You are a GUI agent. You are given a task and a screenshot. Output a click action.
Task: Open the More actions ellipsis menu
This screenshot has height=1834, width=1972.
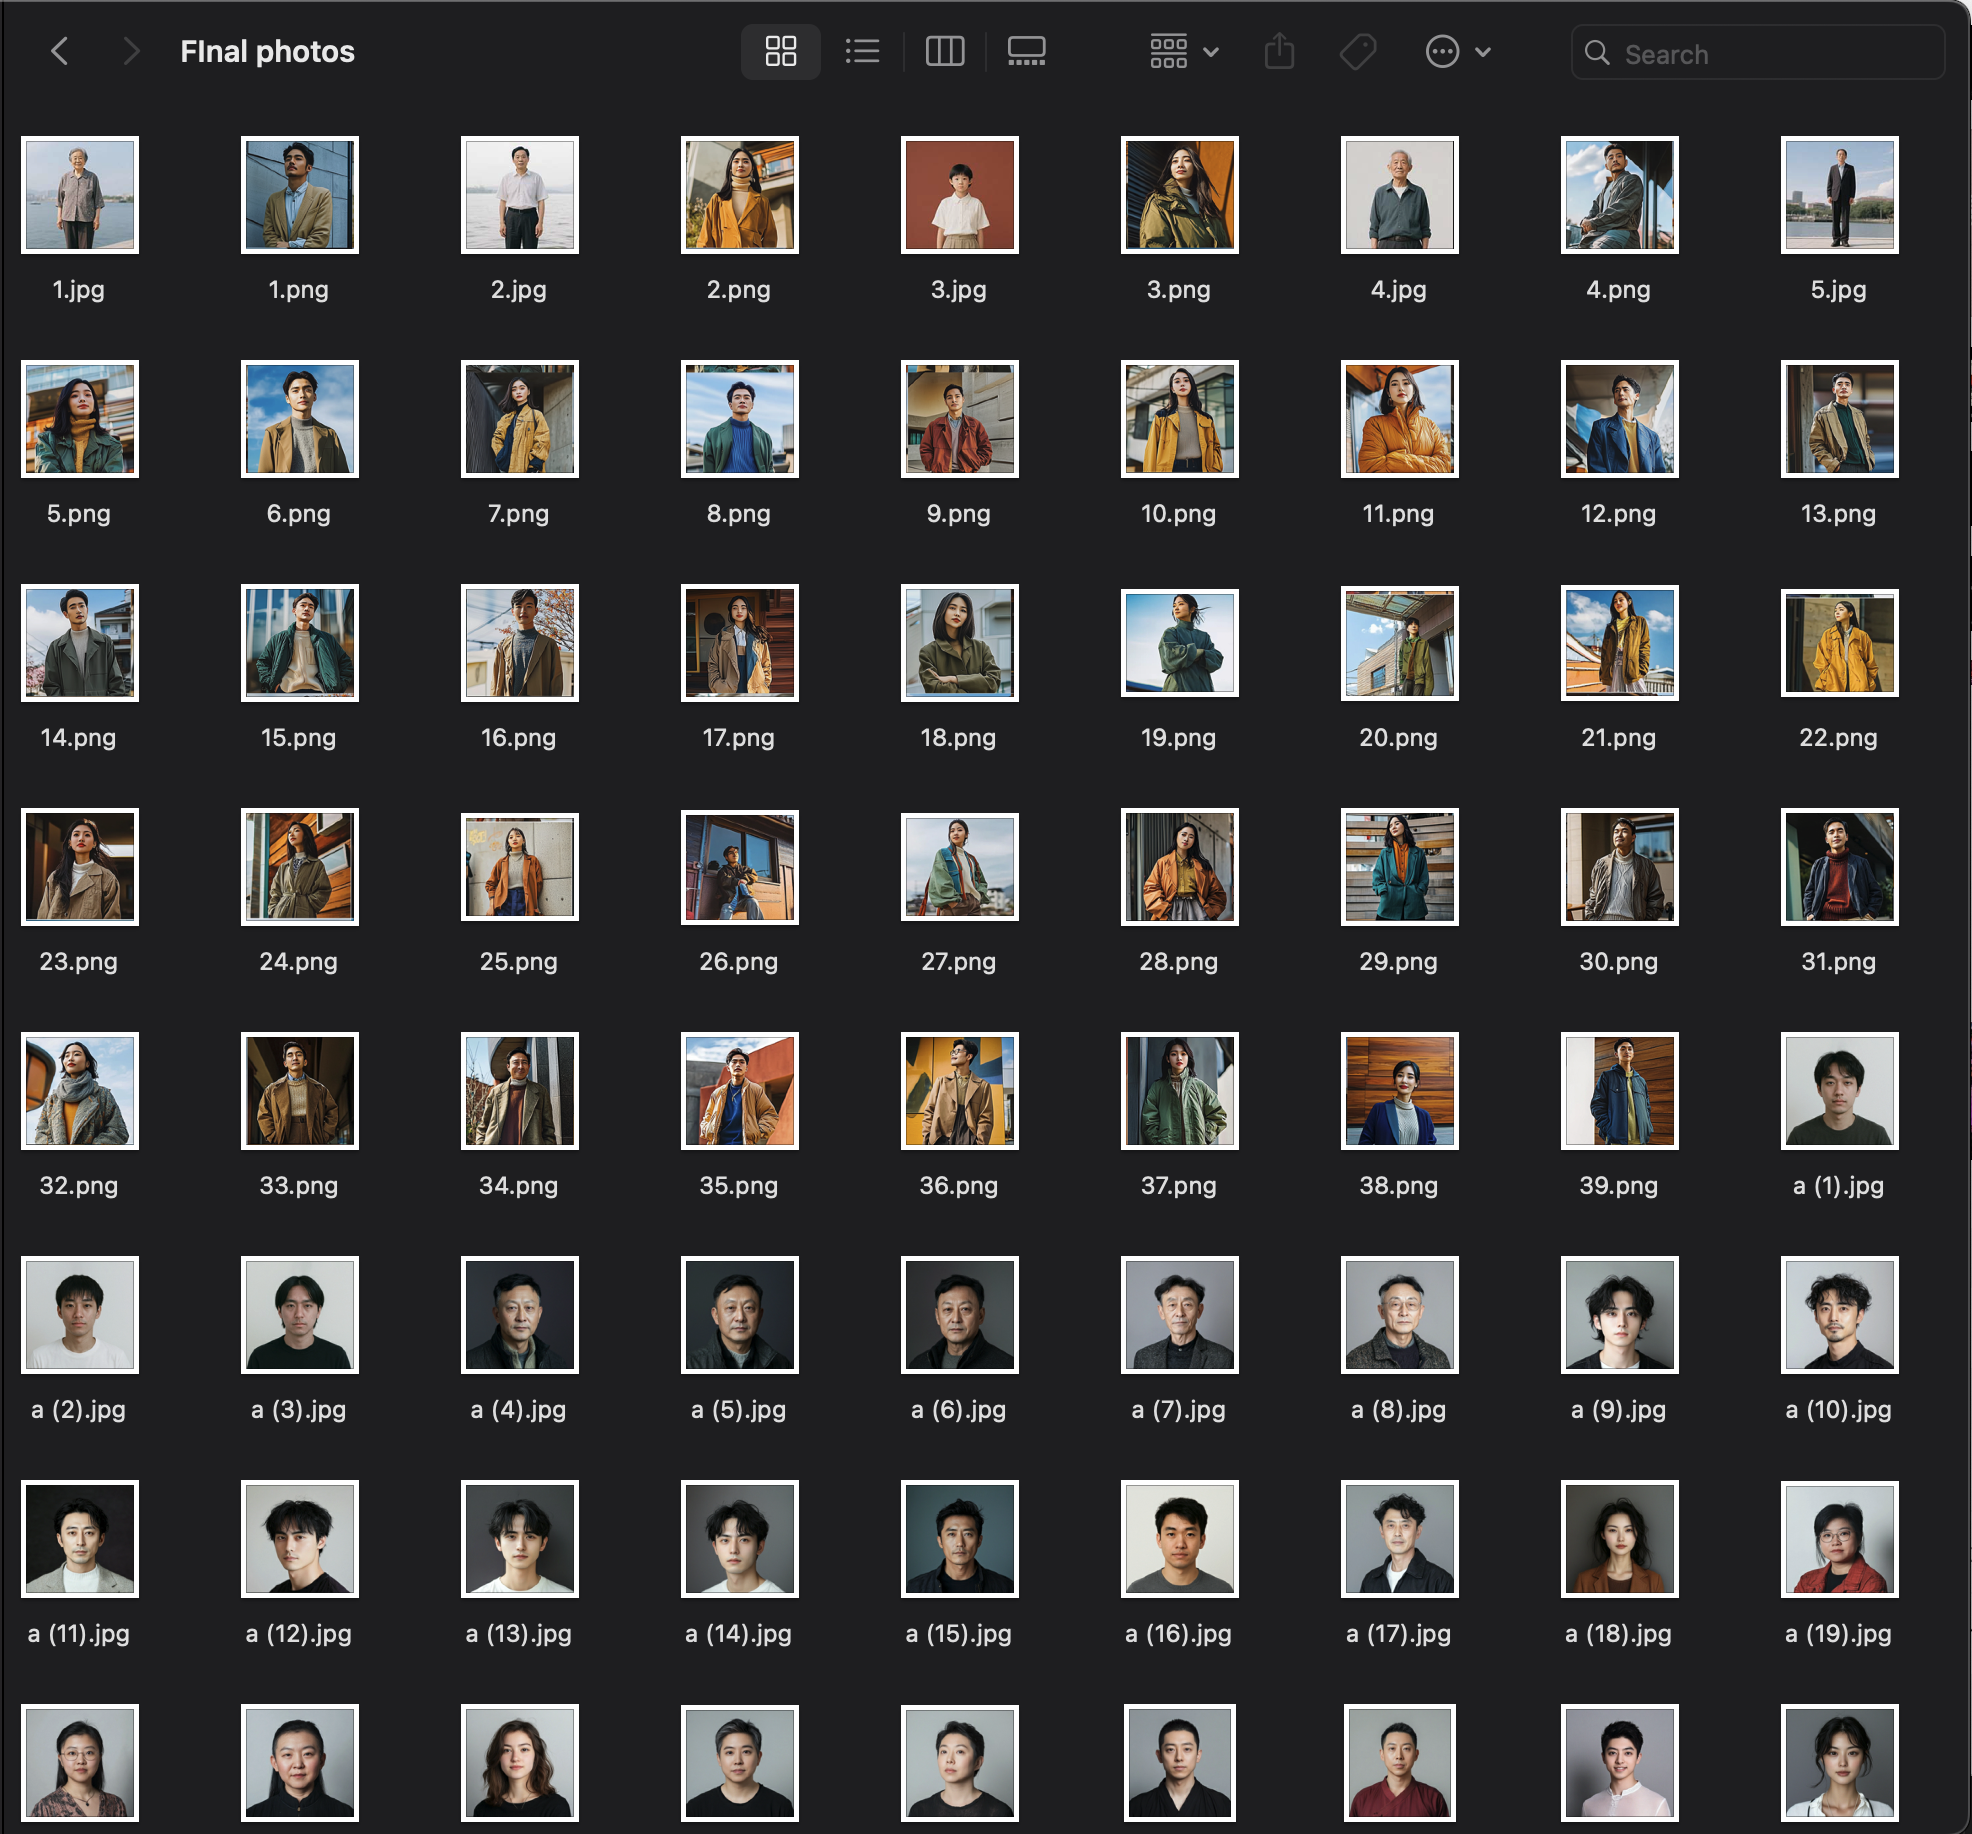click(1458, 51)
